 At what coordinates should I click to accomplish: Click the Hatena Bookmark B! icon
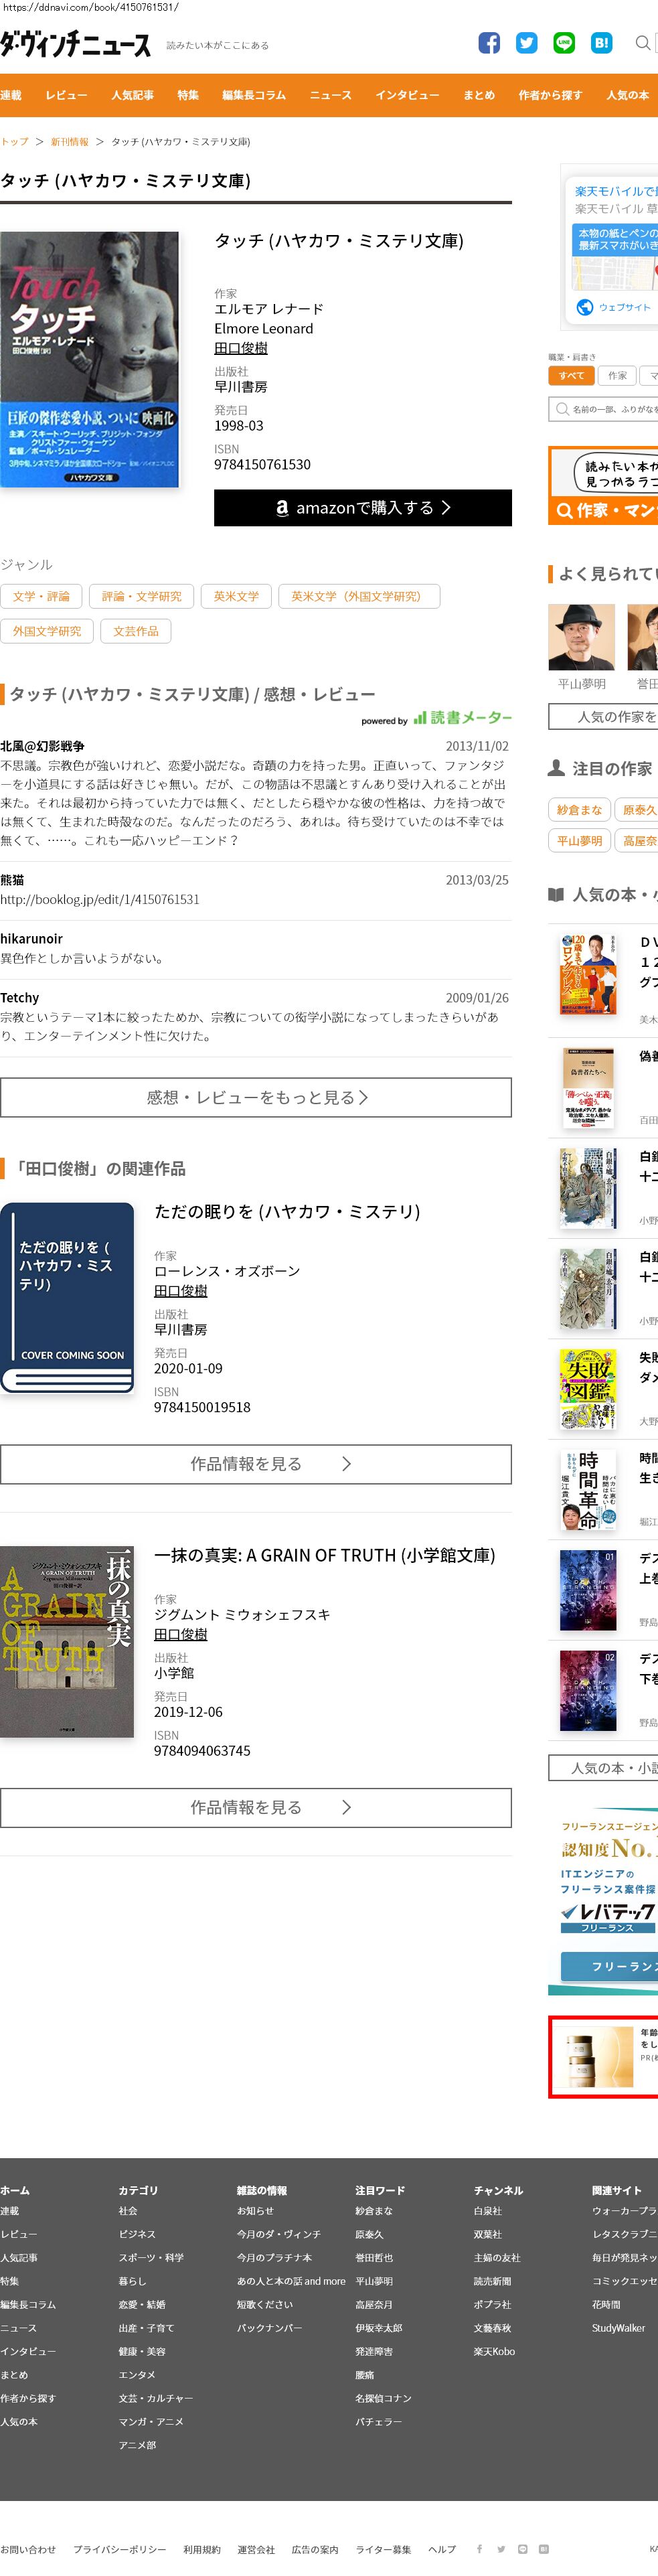(x=601, y=43)
